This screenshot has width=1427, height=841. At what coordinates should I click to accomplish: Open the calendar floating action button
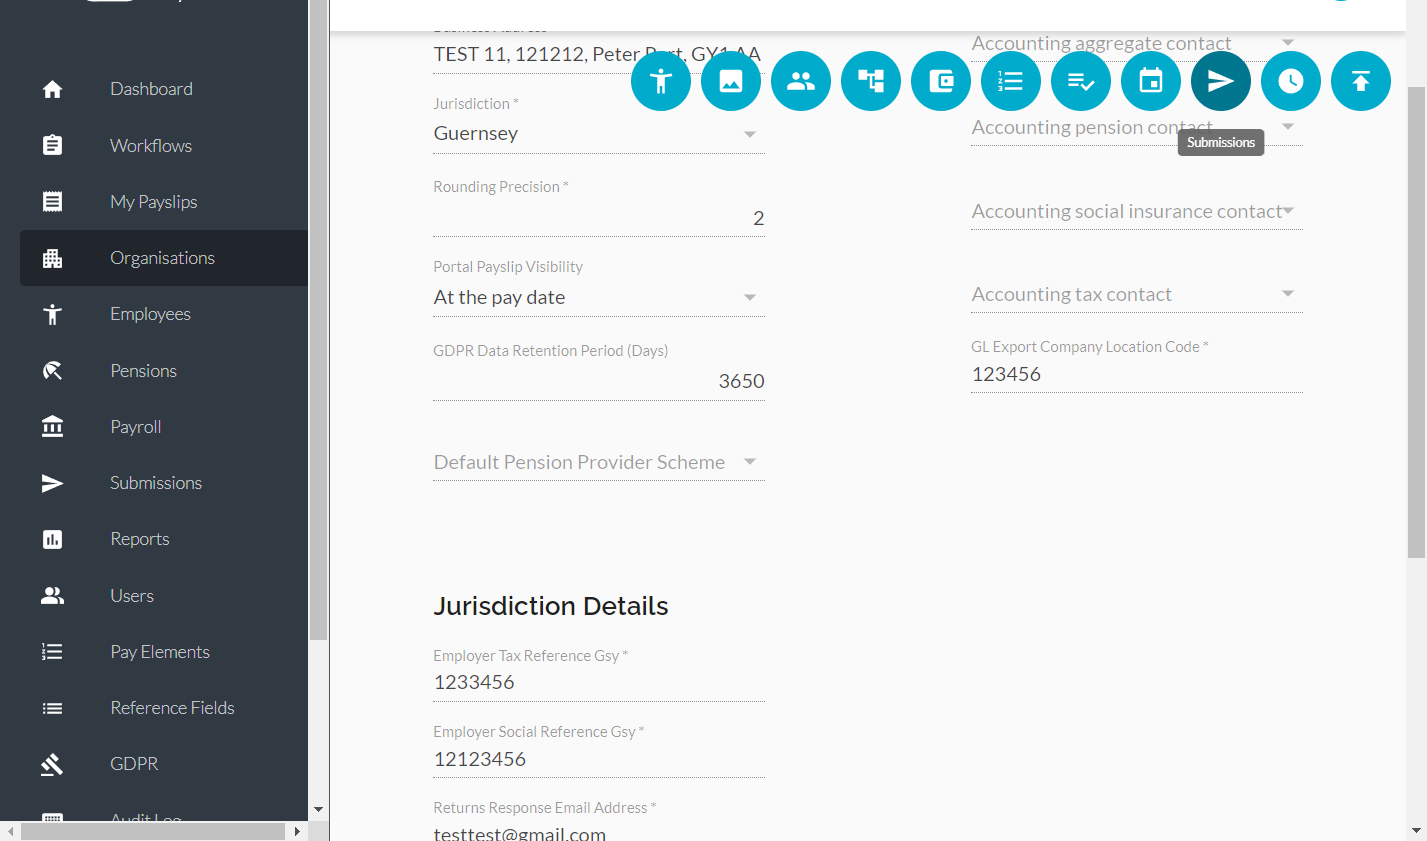tap(1151, 81)
